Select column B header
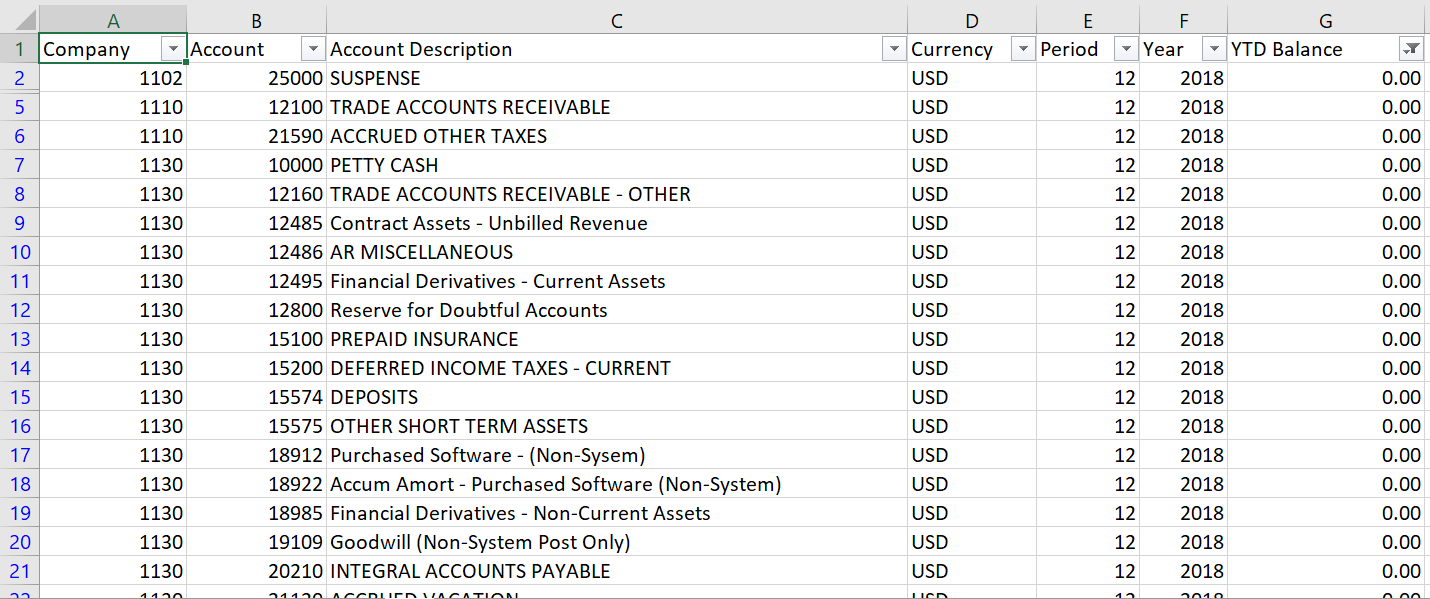Viewport: 1430px width, 599px height. coord(257,20)
